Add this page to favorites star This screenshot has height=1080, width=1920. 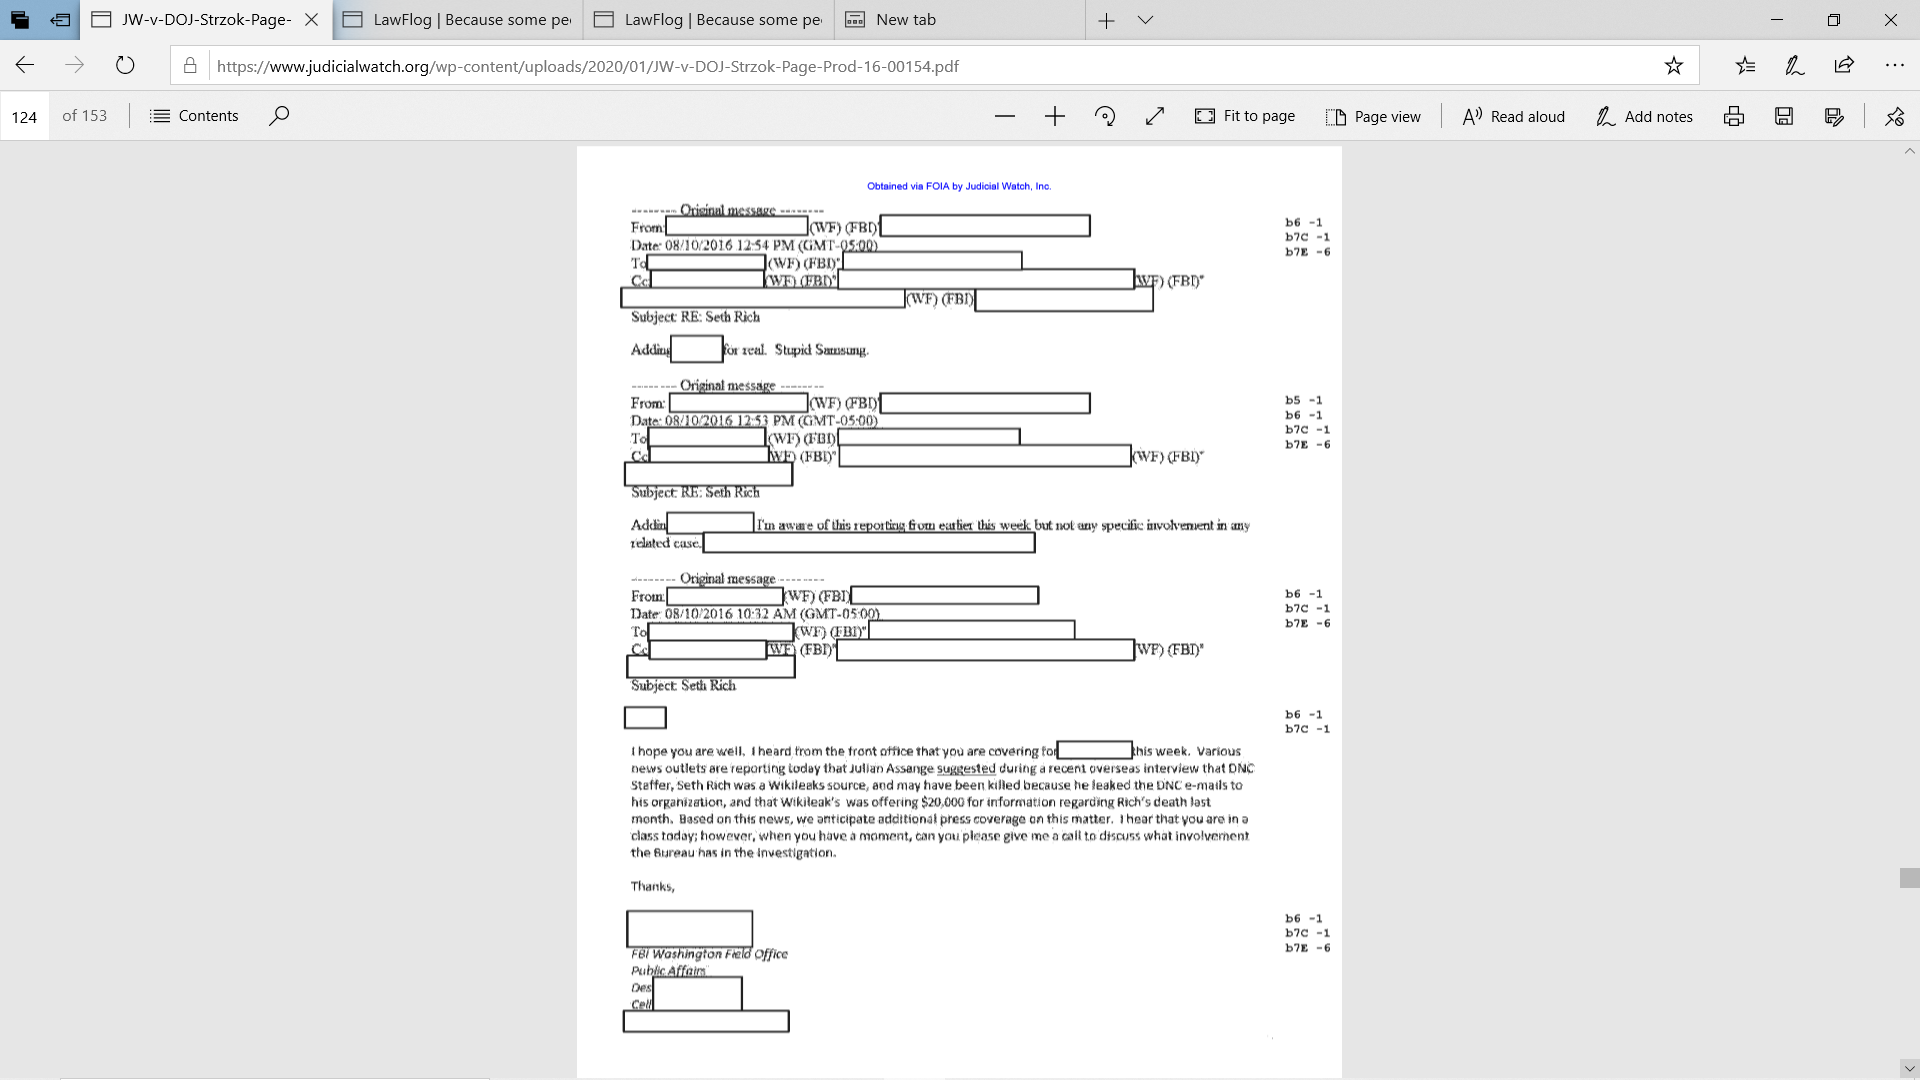point(1674,66)
